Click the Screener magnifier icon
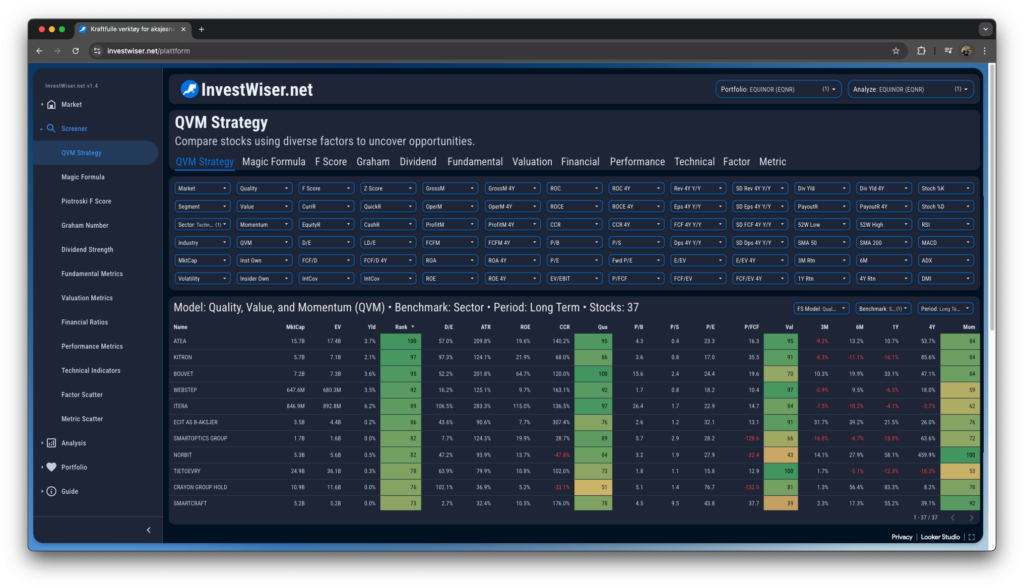This screenshot has width=1024, height=588. coord(51,129)
